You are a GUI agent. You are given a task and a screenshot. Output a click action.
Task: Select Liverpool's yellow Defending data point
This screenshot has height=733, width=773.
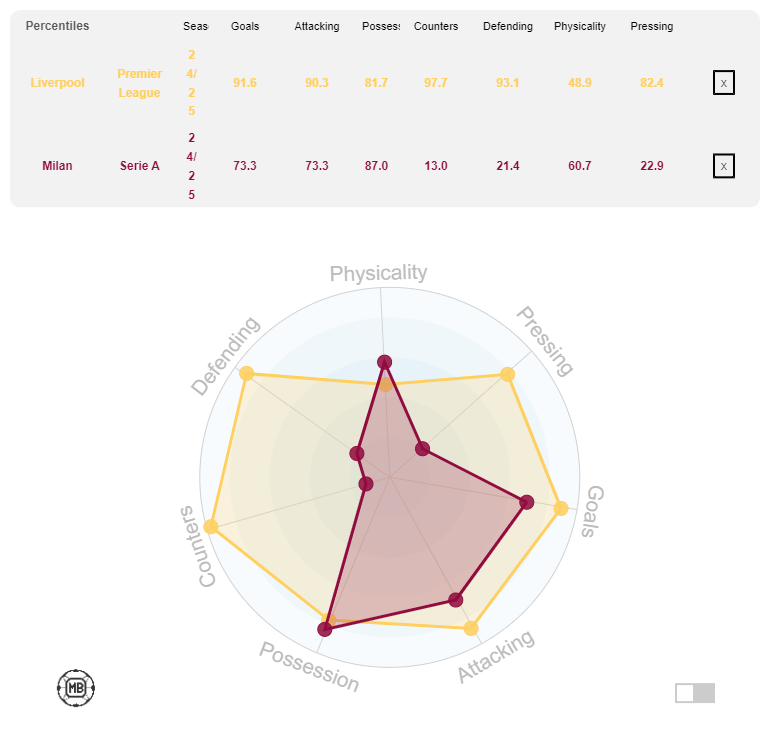246,373
